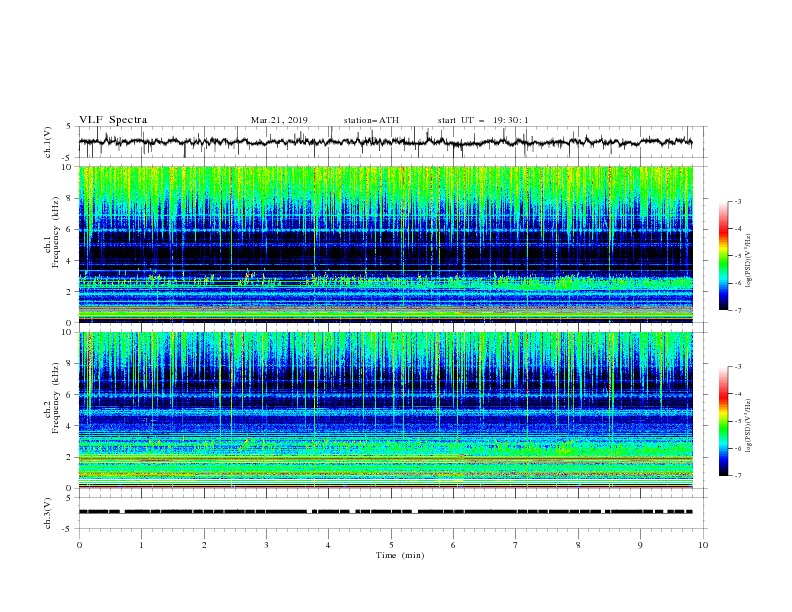
Task: Click inside the ch.2 spectrogram panel
Action: [x=386, y=410]
